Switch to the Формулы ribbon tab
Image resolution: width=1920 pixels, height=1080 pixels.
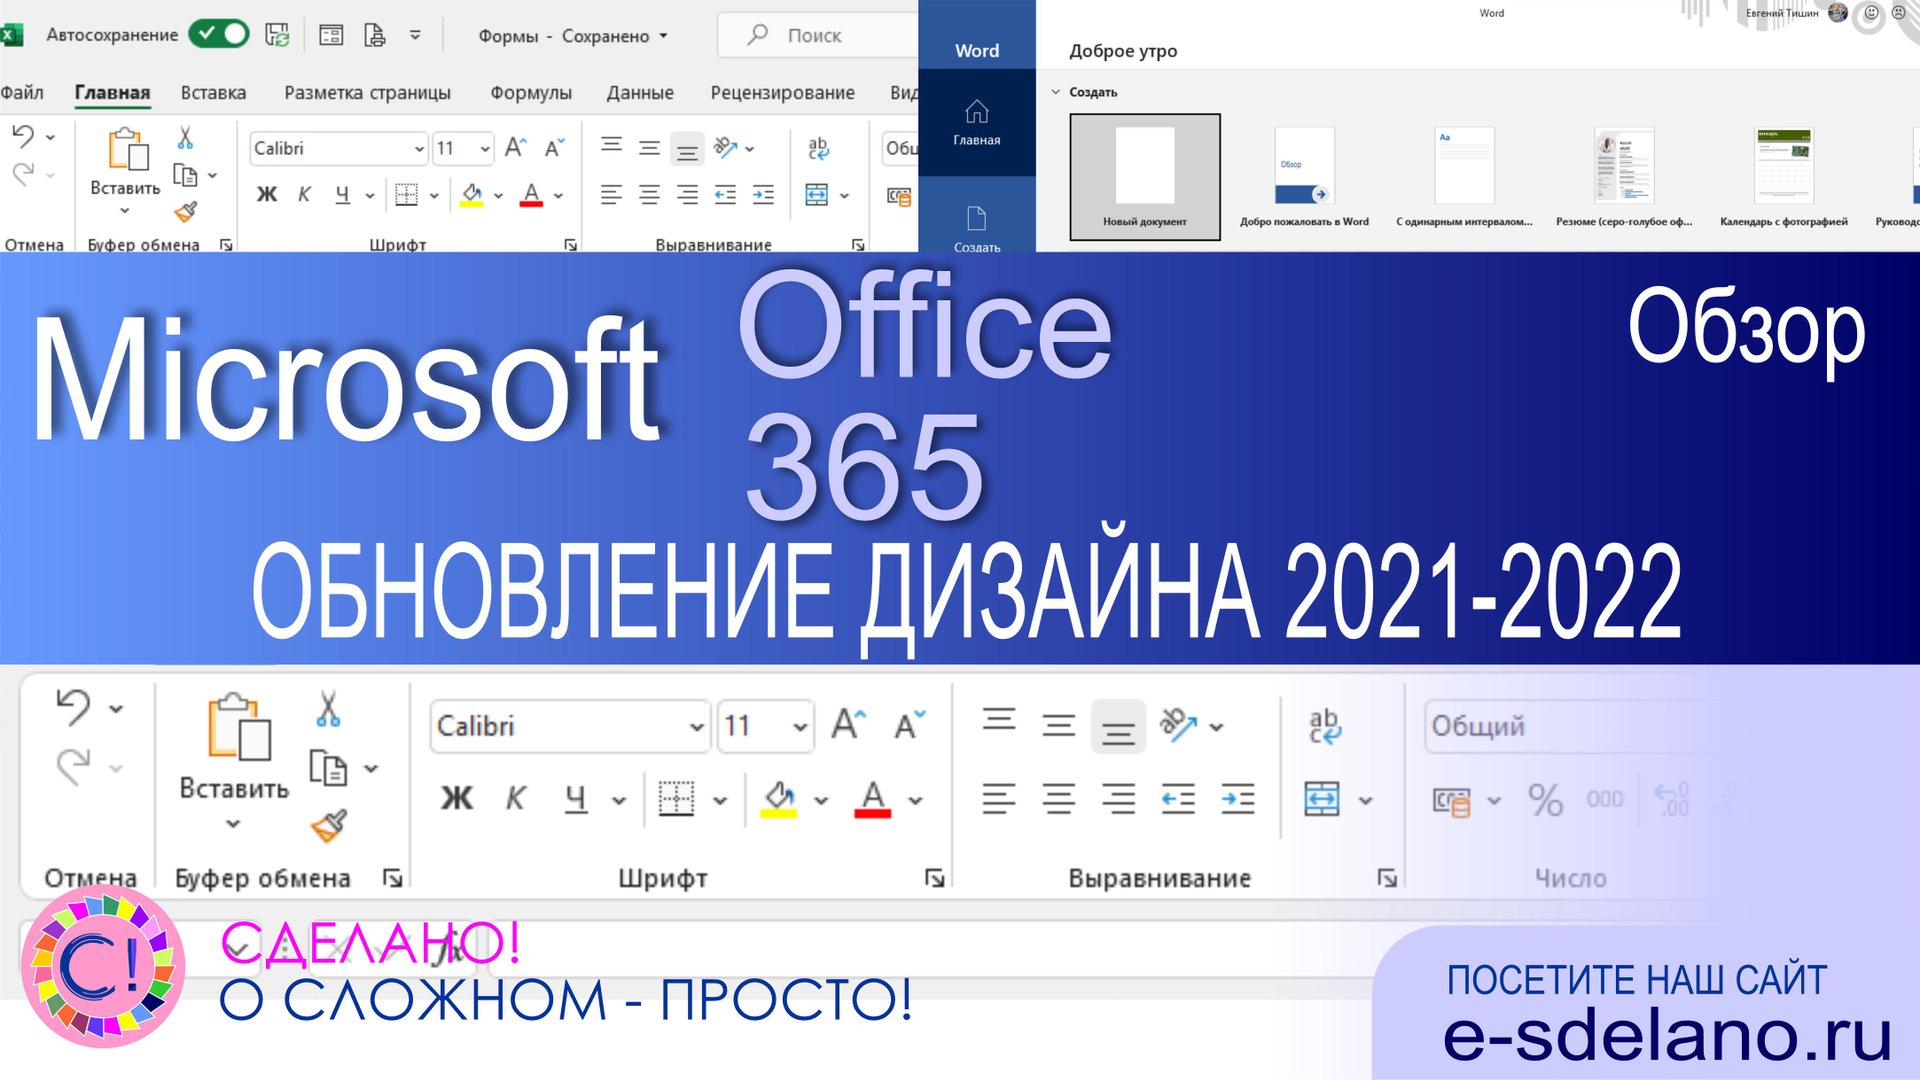coord(530,92)
